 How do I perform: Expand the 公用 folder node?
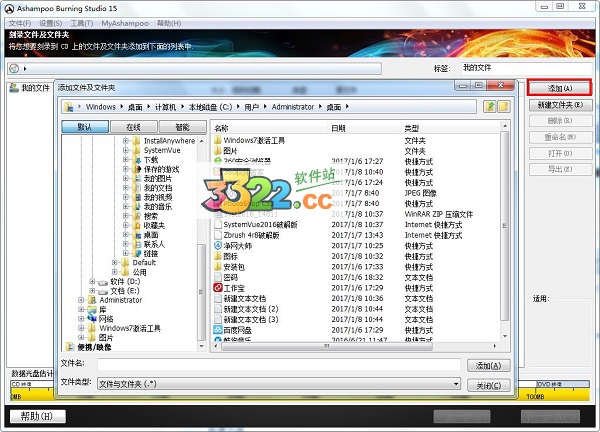pos(114,272)
